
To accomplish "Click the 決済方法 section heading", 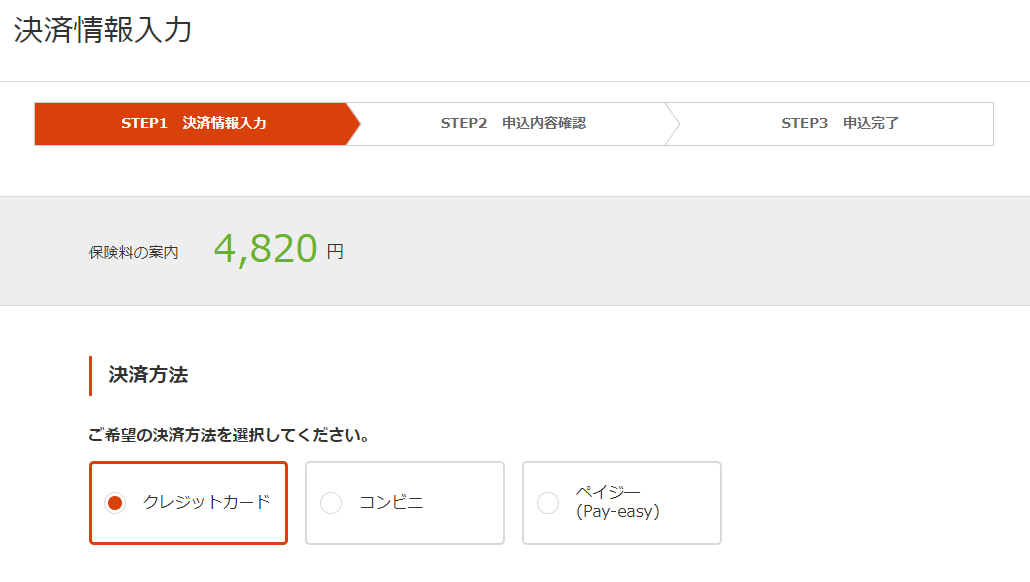I will point(148,375).
